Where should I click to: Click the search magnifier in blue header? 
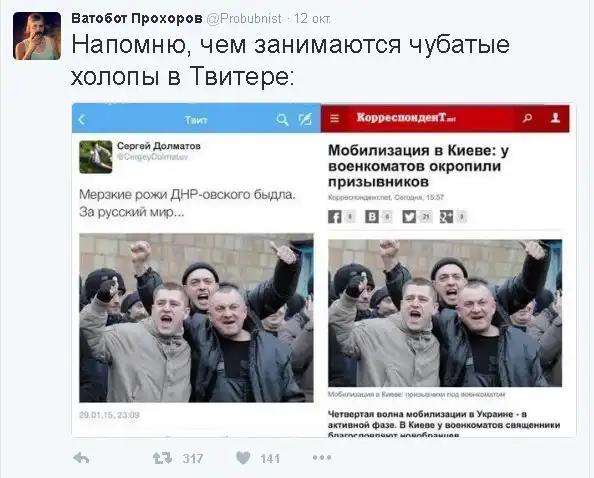click(x=282, y=120)
